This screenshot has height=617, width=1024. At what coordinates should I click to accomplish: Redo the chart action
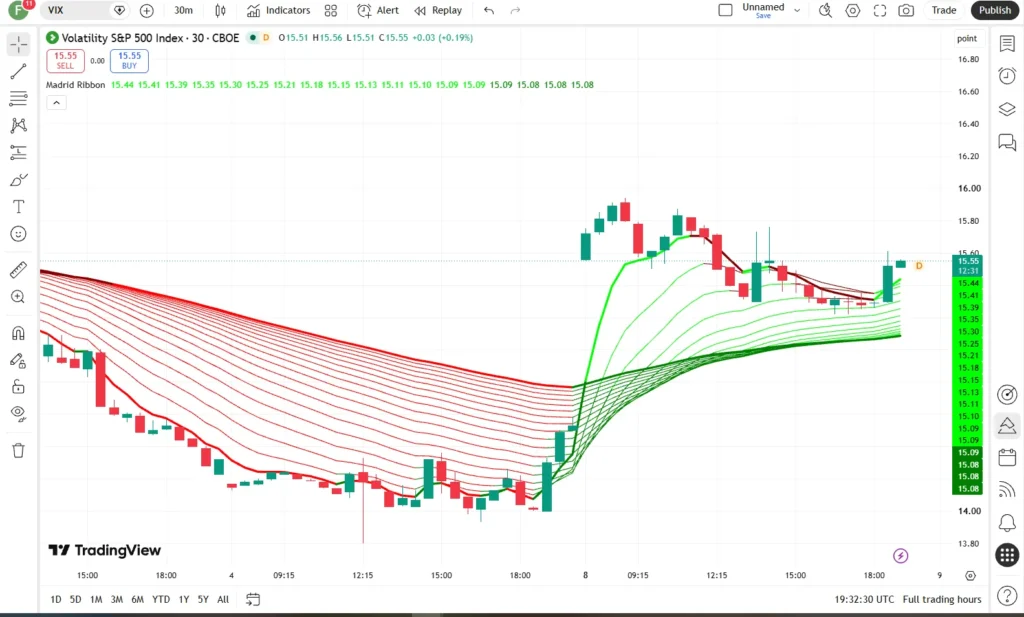coord(515,10)
